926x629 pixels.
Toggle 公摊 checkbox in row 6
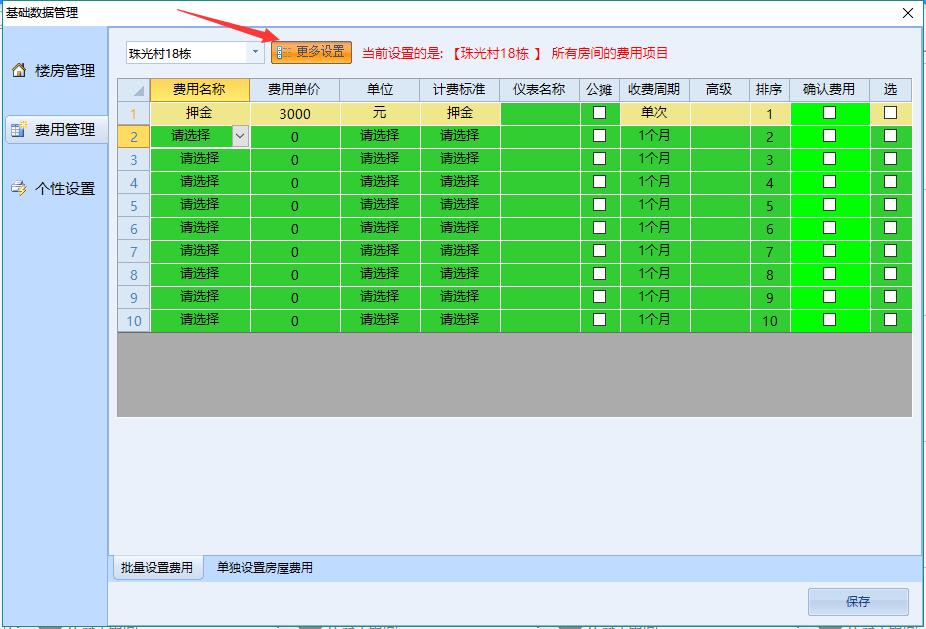tap(599, 227)
